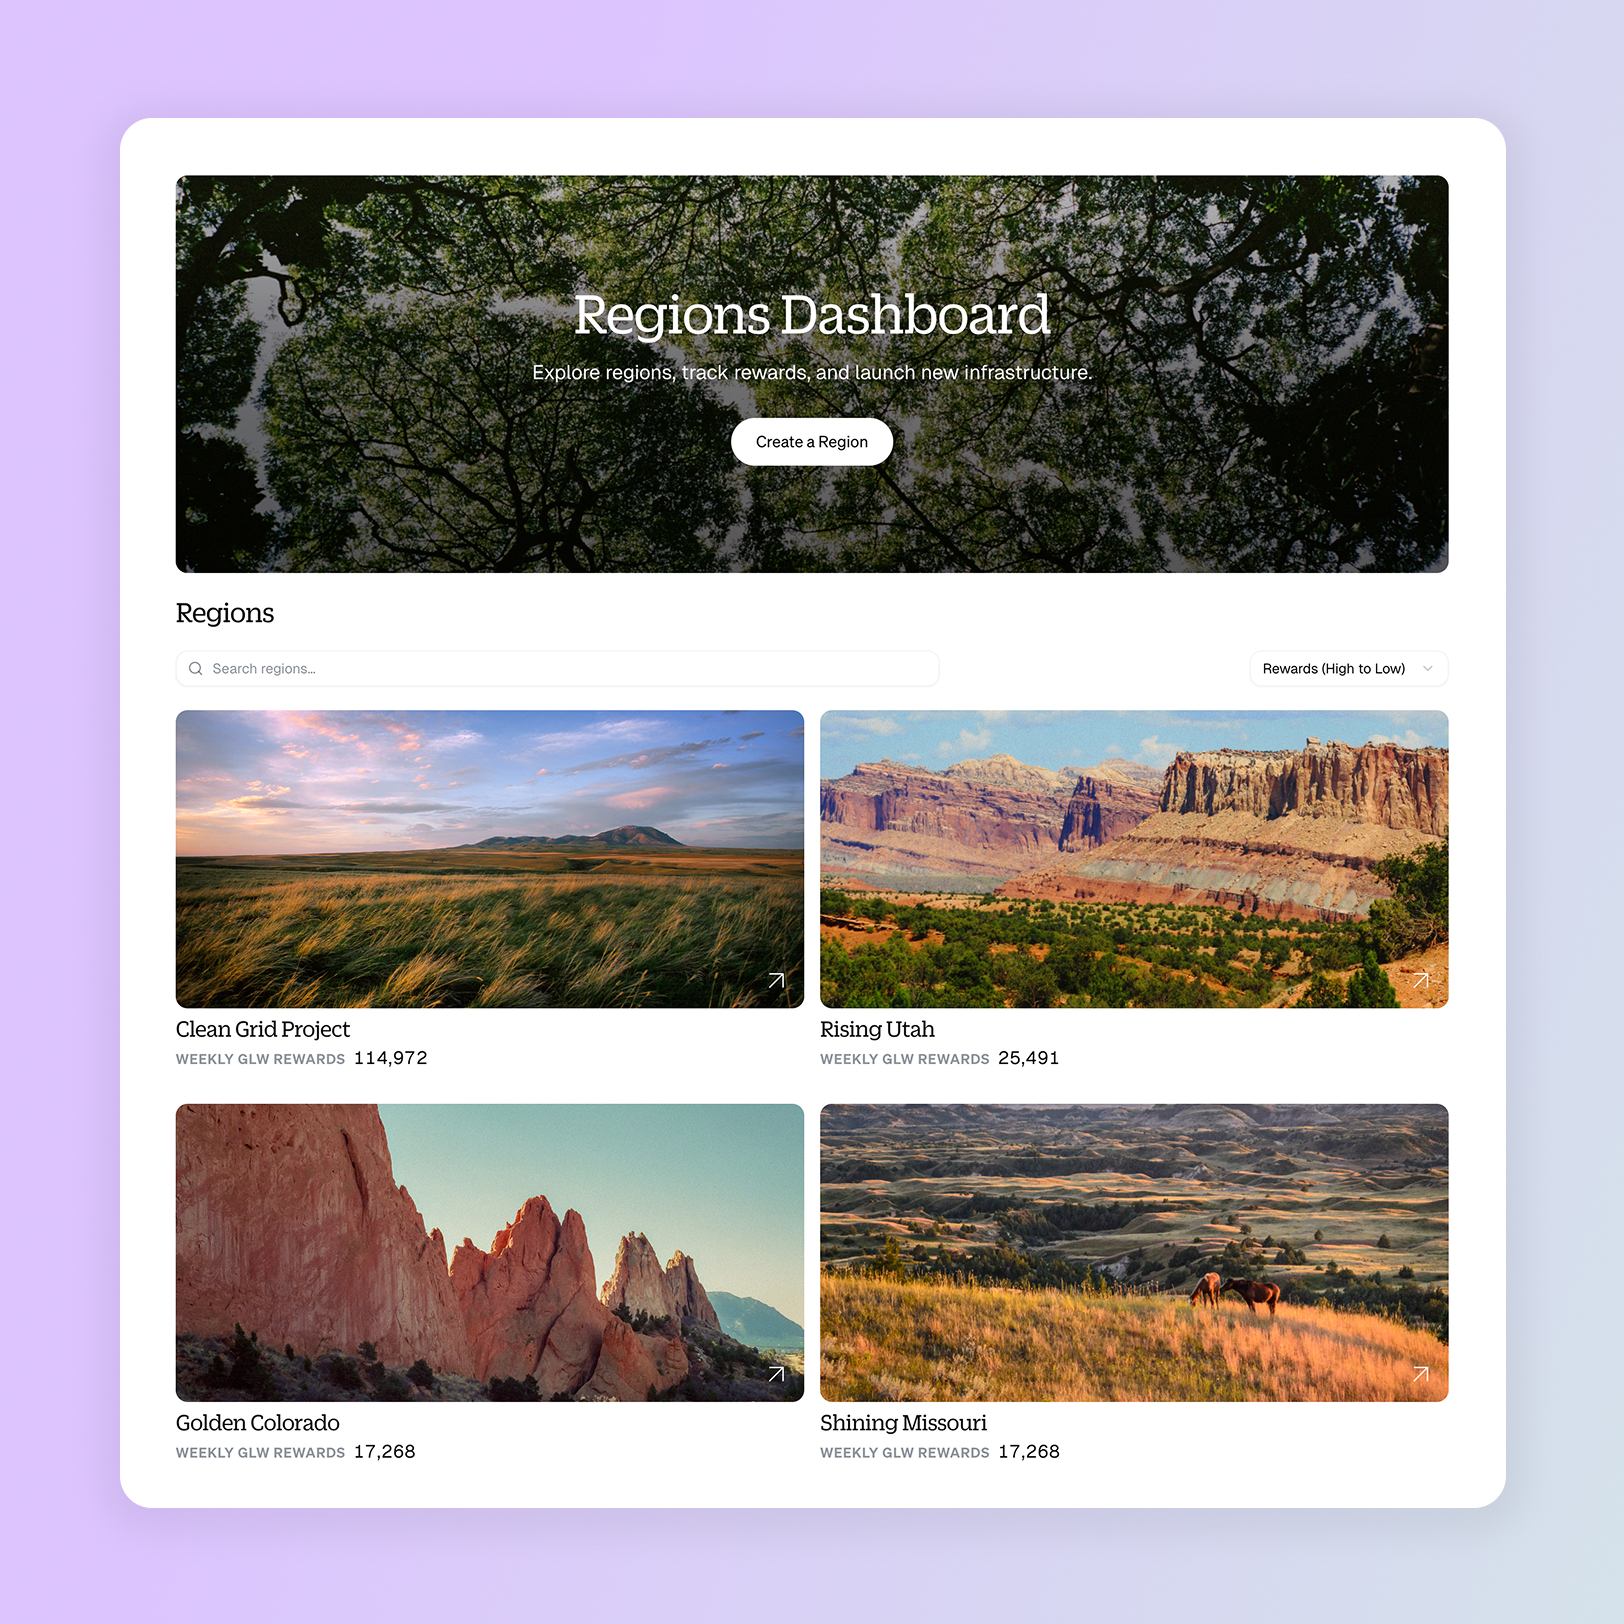Open the Clean Grid Project grassland thumbnail
1624x1624 pixels.
point(489,858)
